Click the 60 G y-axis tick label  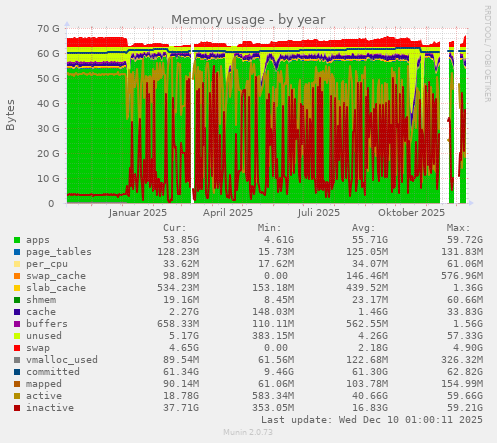[x=48, y=54]
